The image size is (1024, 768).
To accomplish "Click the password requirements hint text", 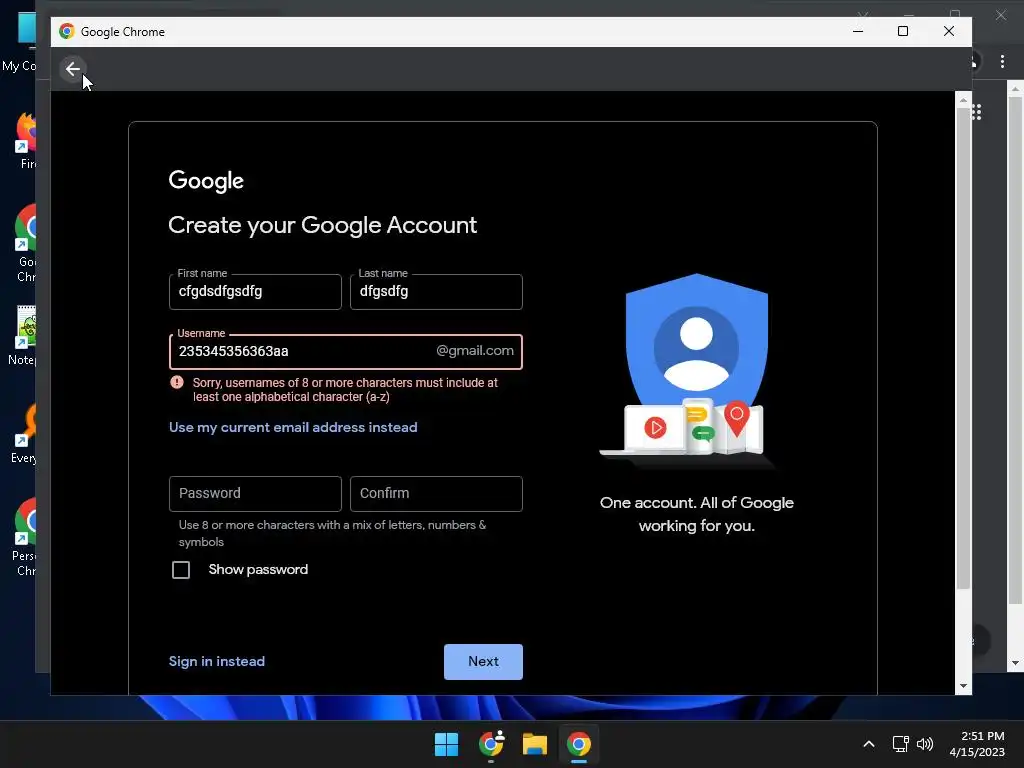I will 332,534.
